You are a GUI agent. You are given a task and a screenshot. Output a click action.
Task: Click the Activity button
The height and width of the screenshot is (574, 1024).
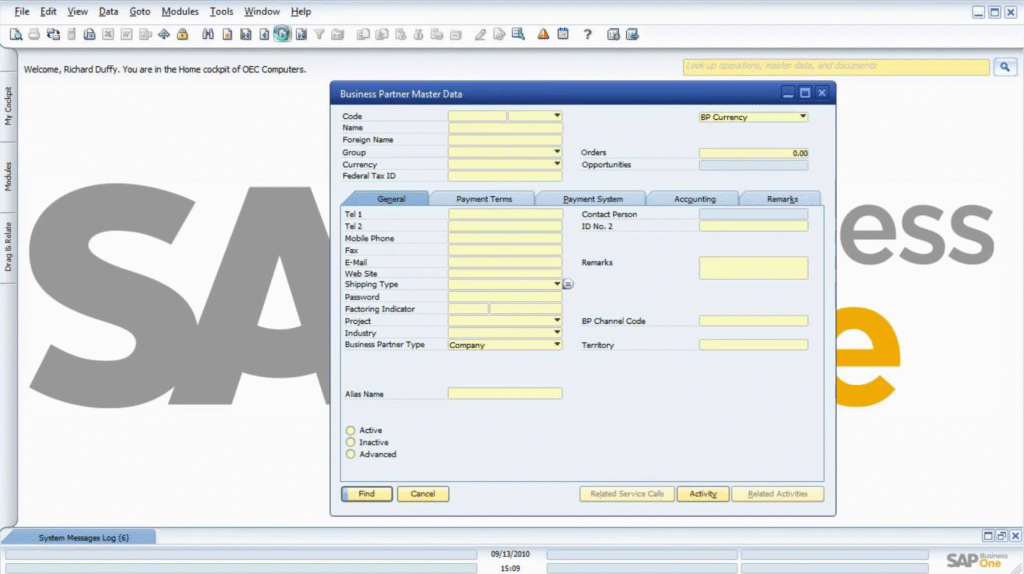pos(703,494)
